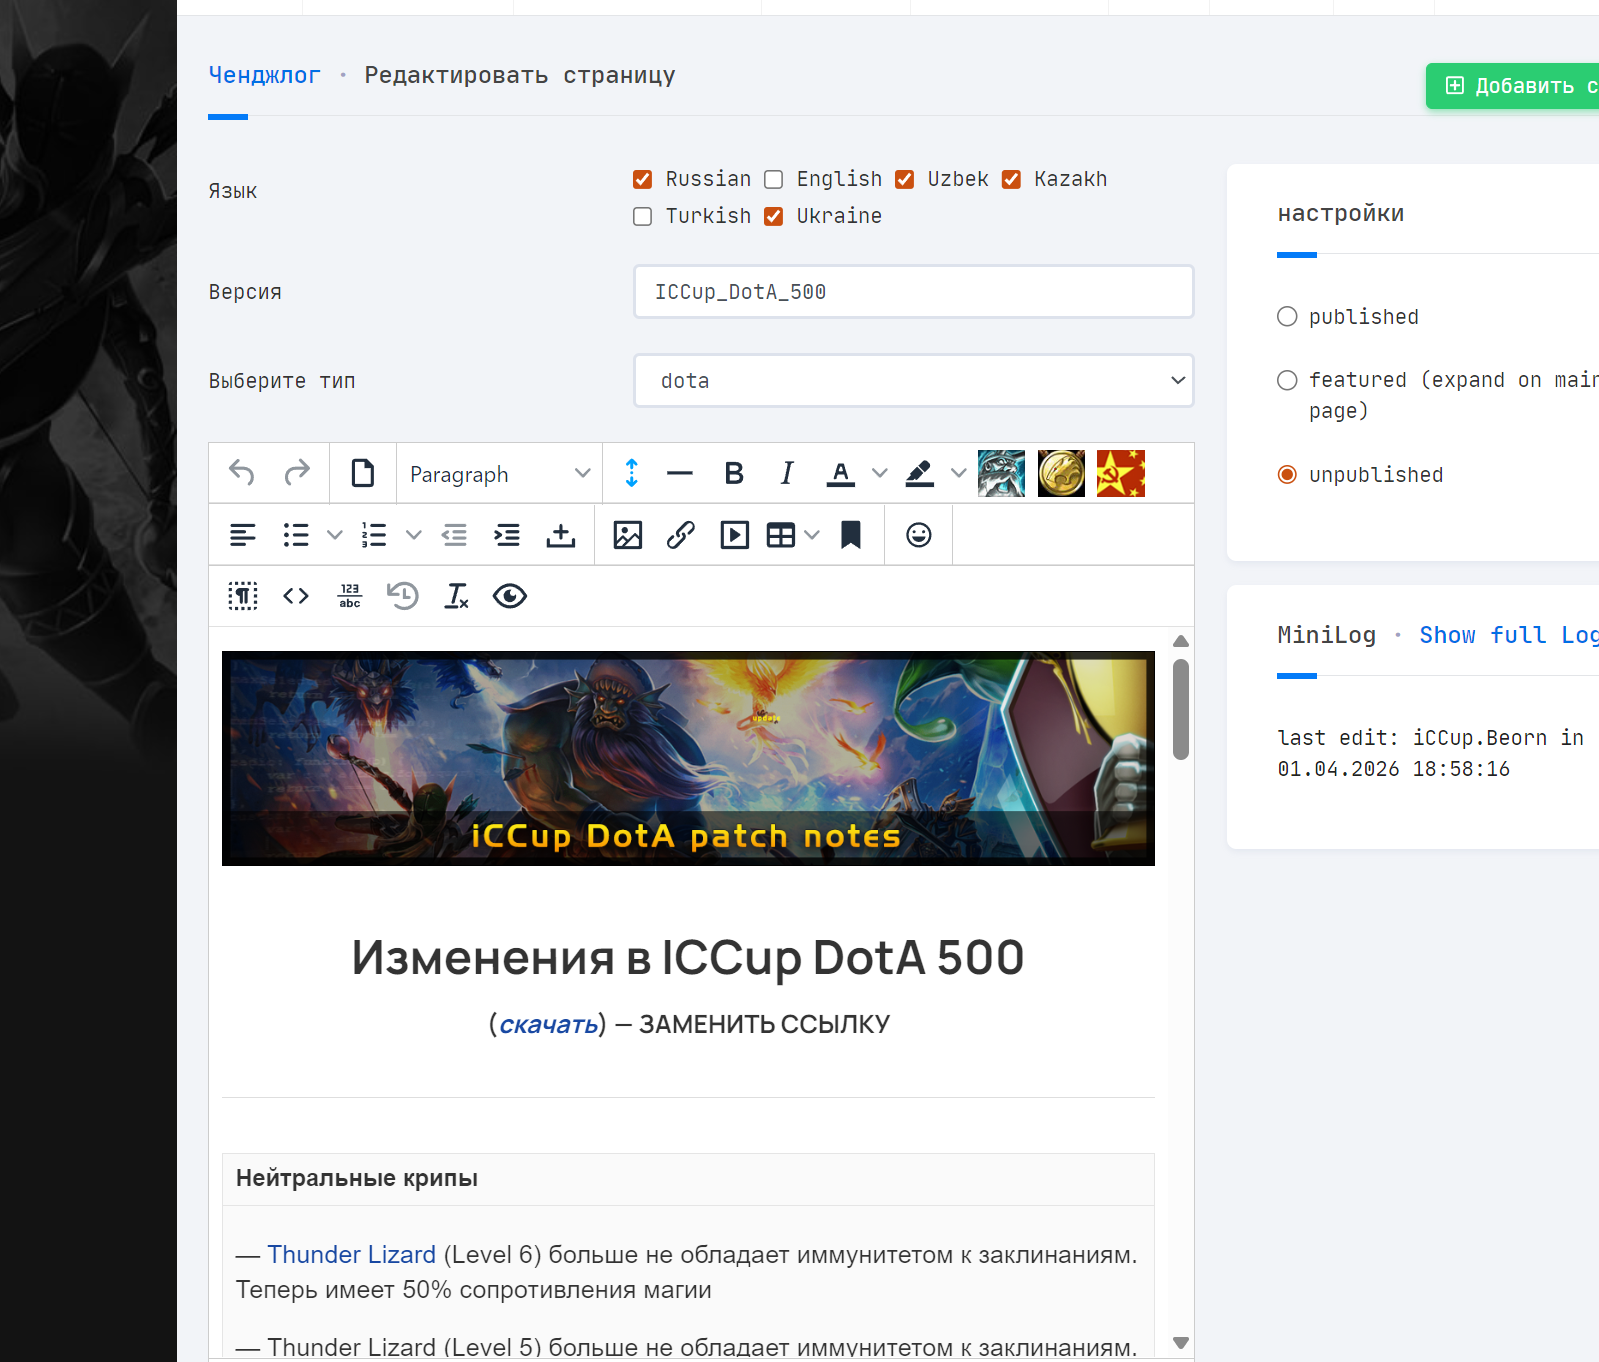Click the upload file icon
This screenshot has height=1362, width=1599.
pyautogui.click(x=561, y=535)
